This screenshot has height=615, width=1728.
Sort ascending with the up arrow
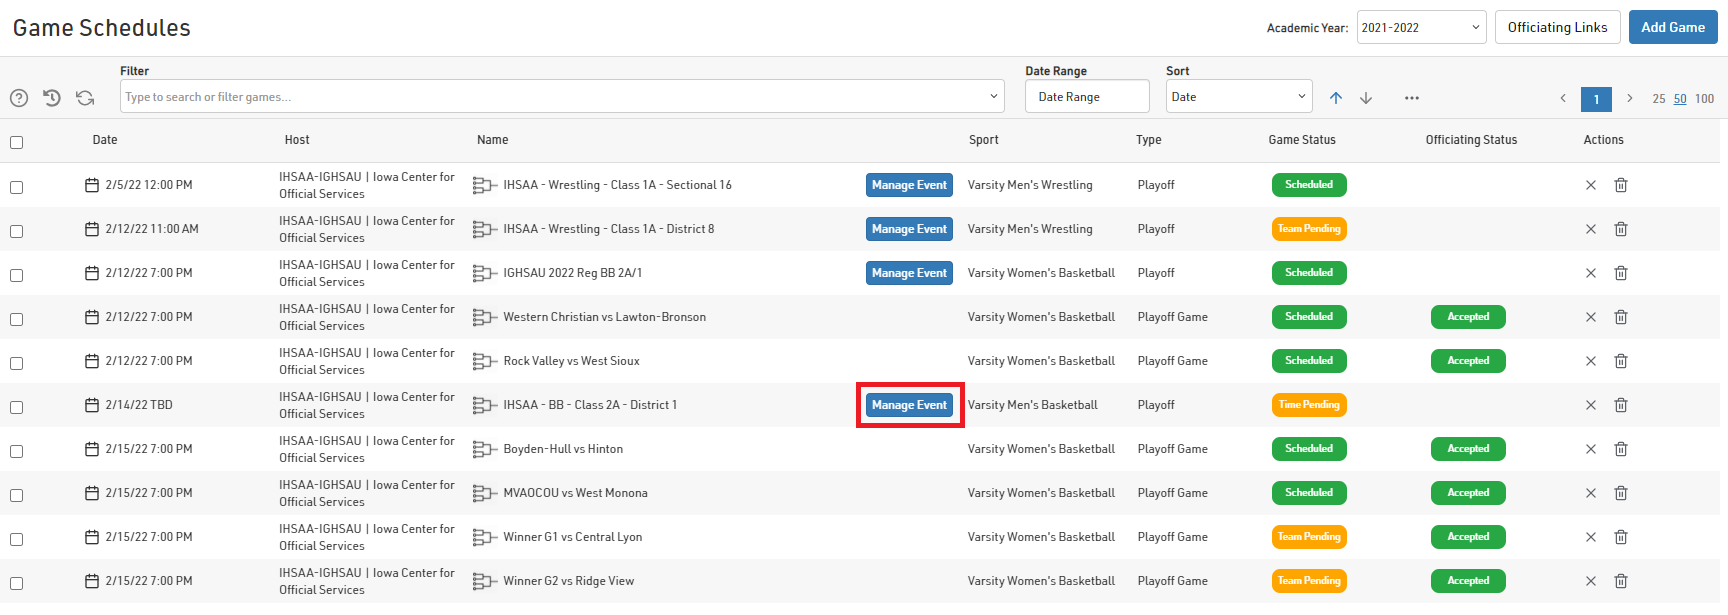1336,98
